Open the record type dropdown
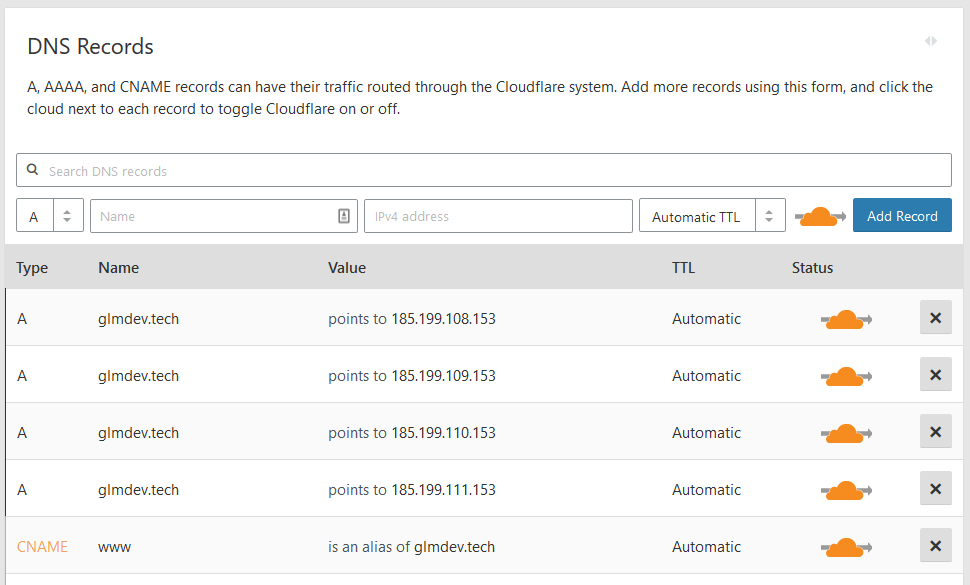Viewport: 970px width, 585px height. click(50, 216)
